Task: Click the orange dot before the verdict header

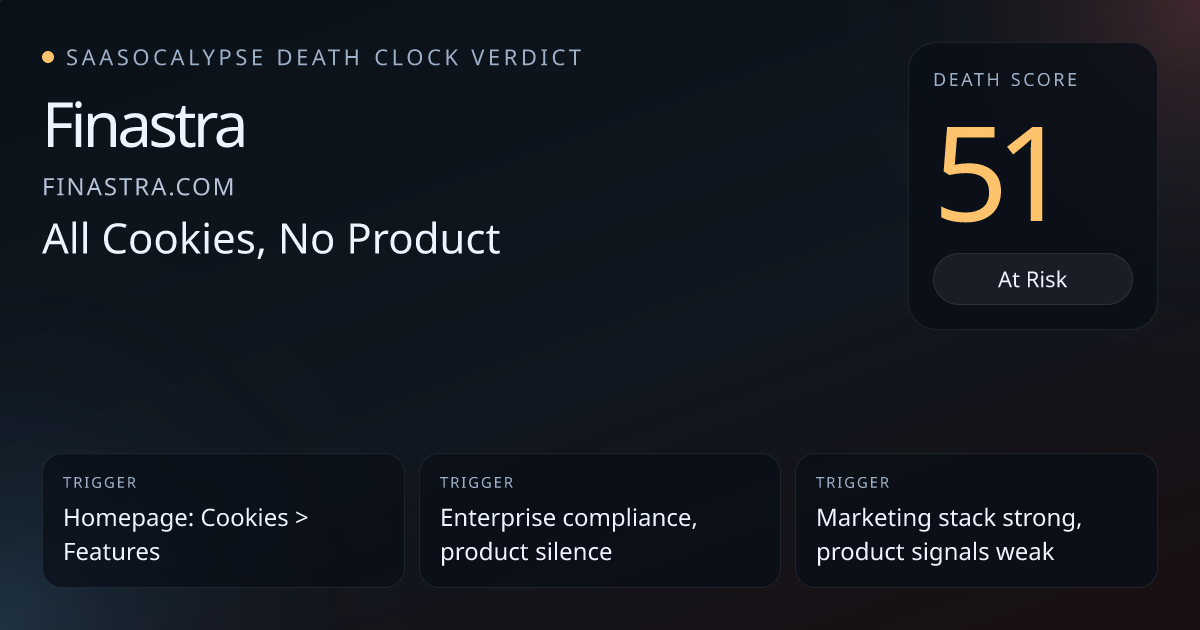Action: [48, 58]
